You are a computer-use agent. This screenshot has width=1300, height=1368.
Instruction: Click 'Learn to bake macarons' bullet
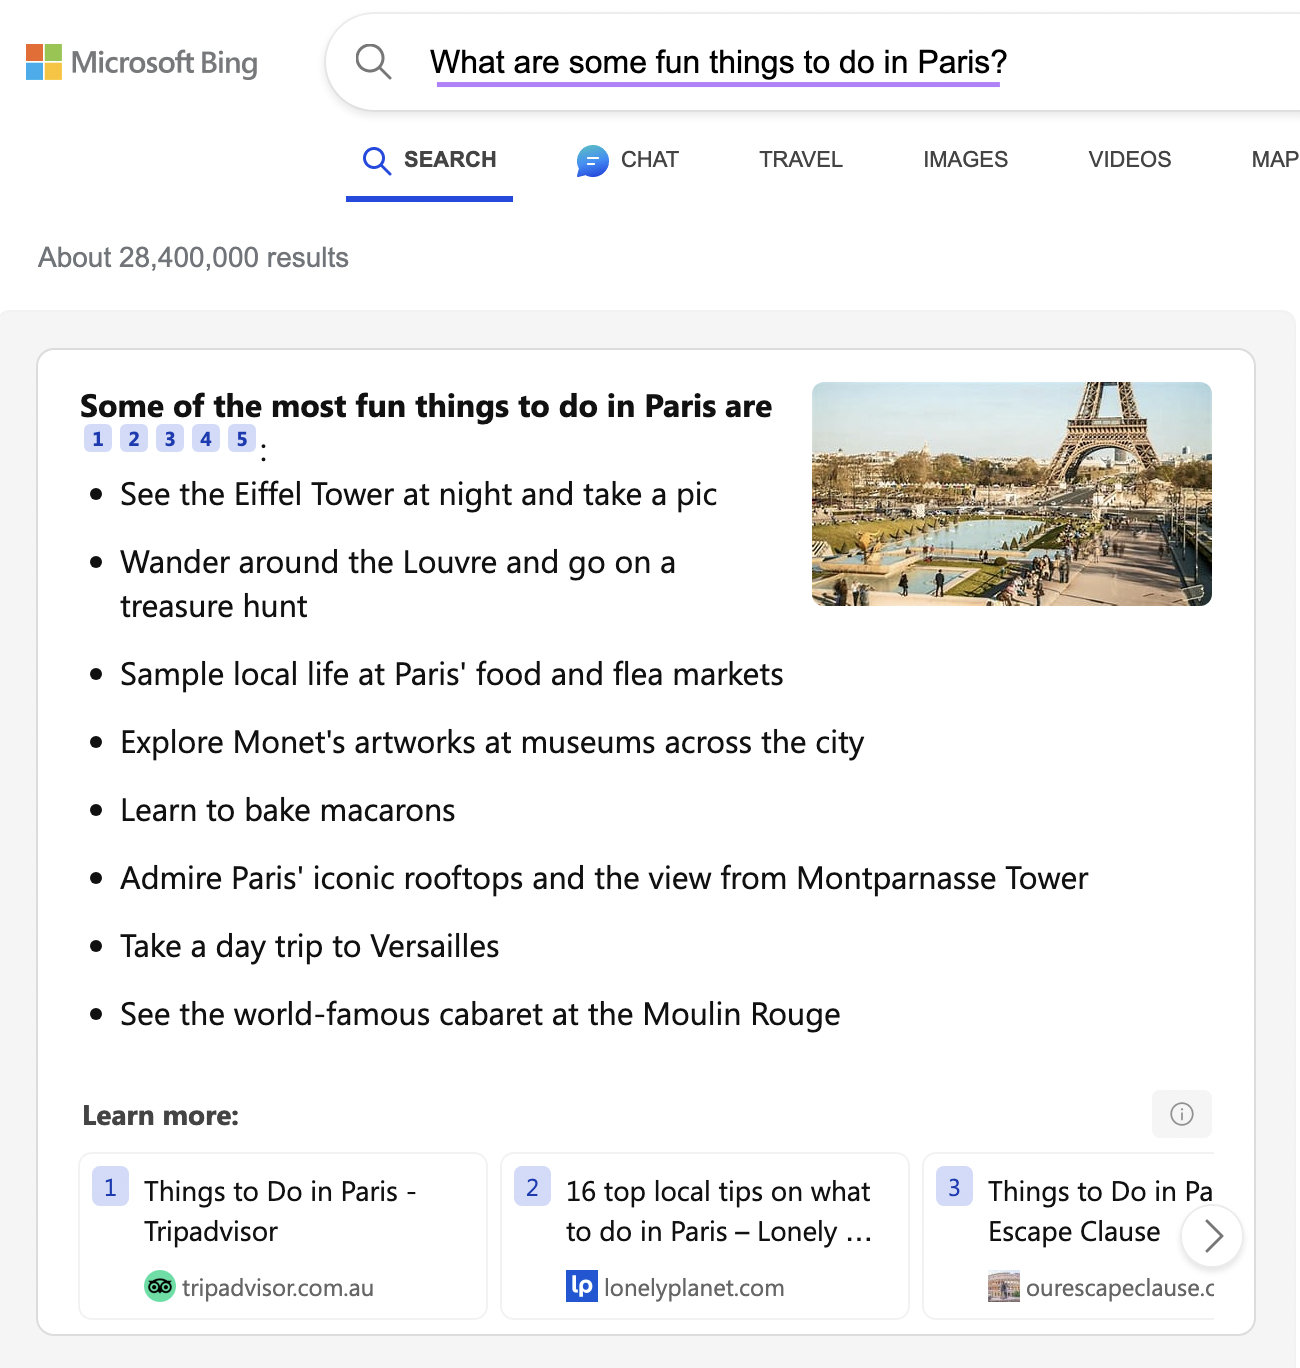[288, 810]
